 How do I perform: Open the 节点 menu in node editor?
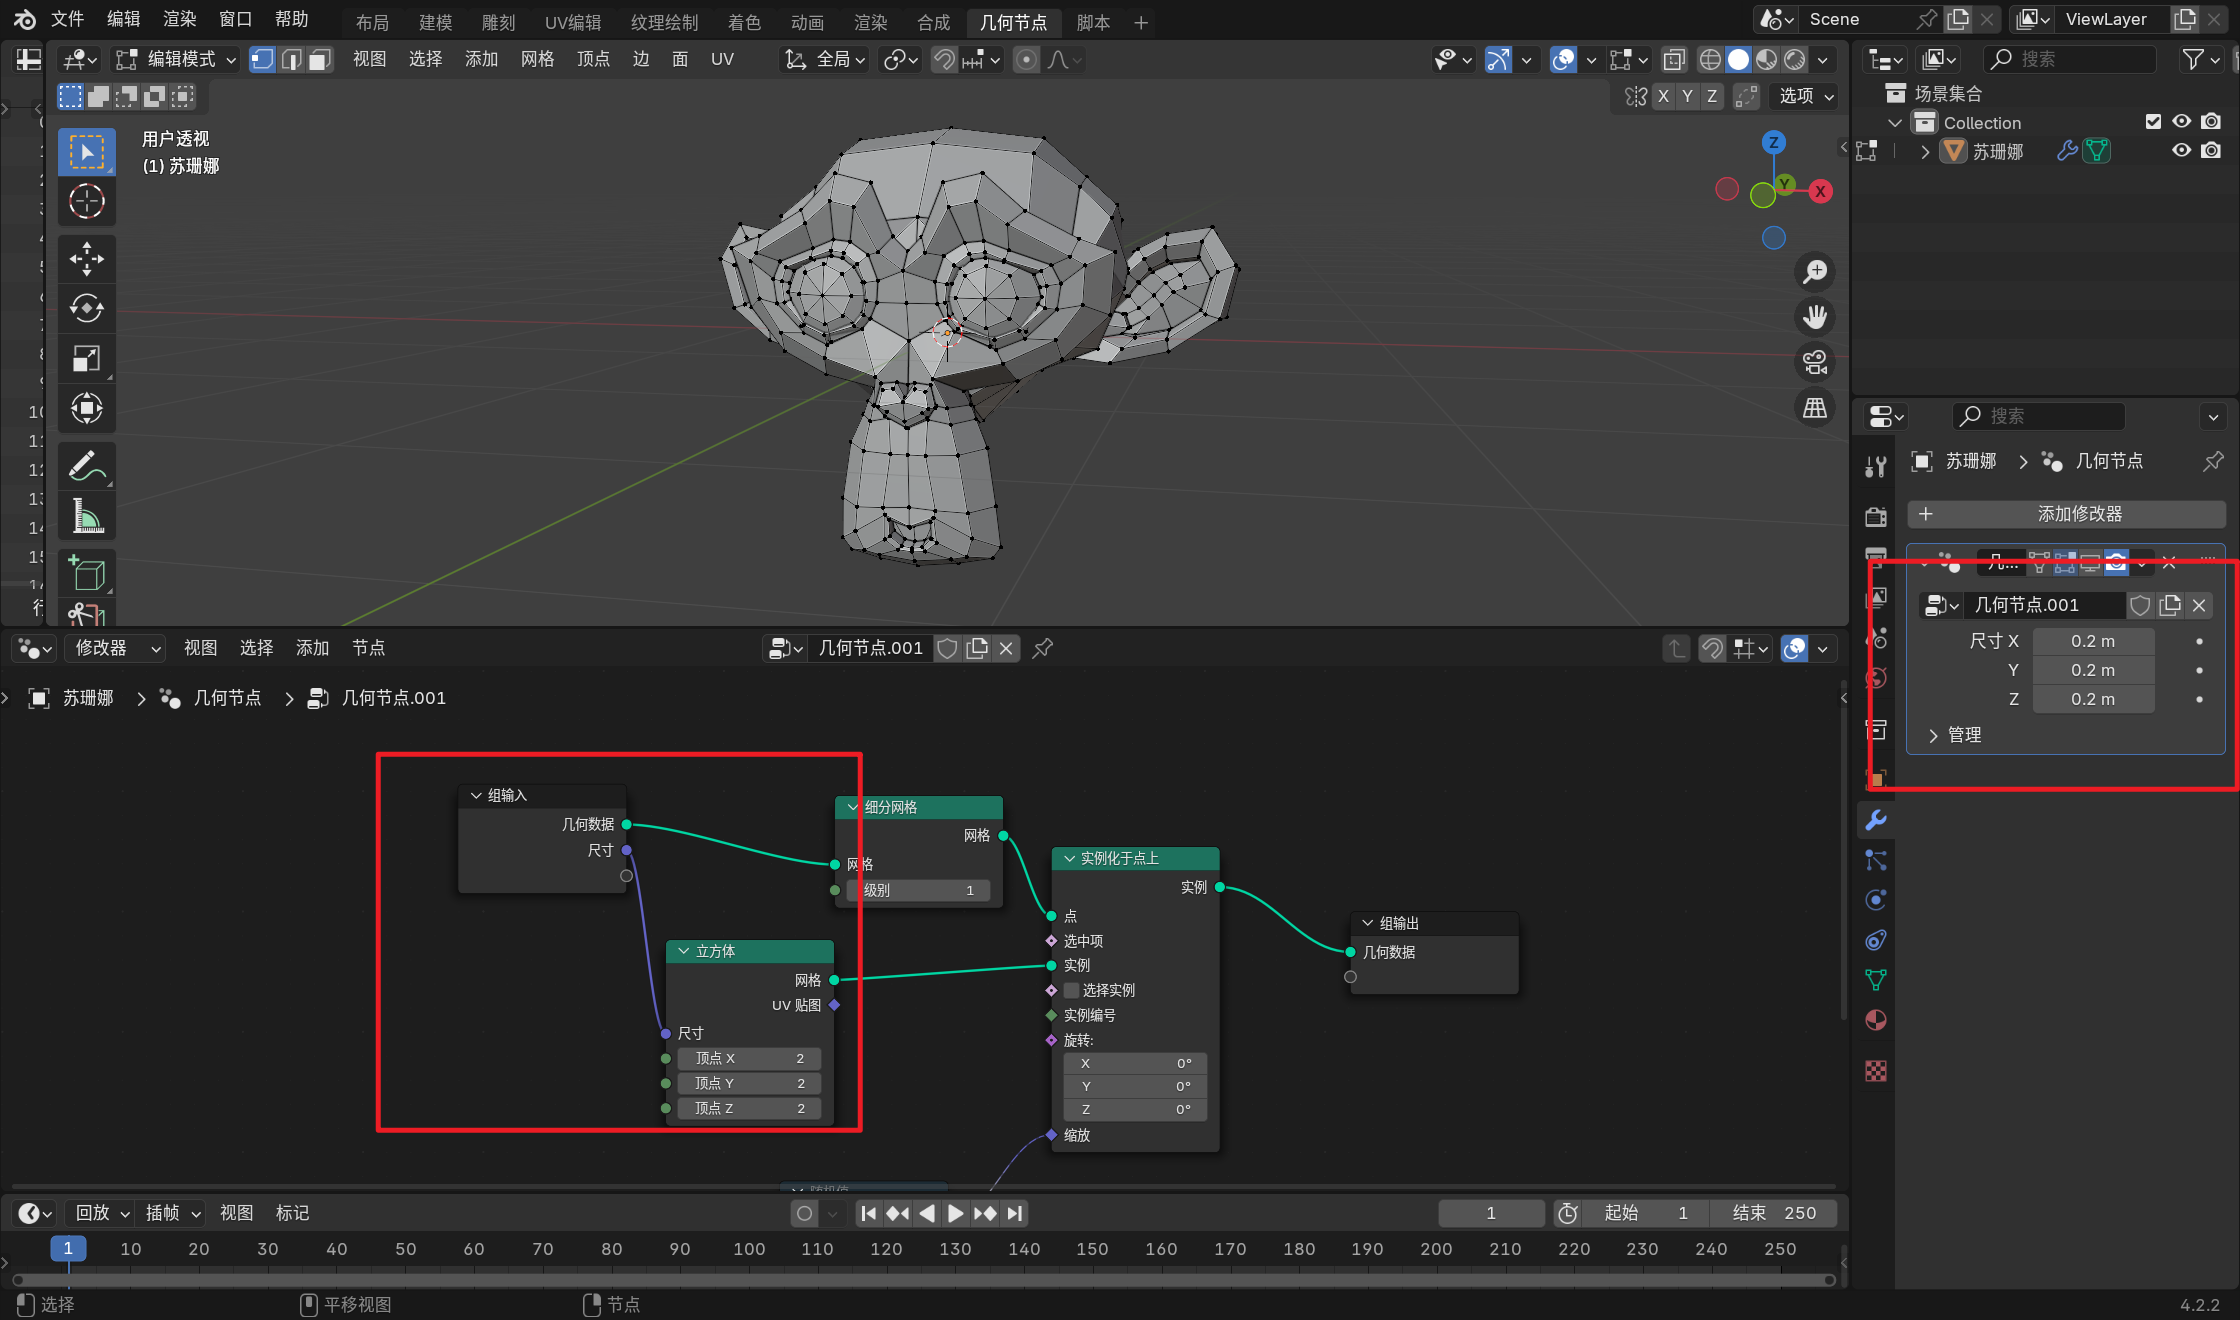368,648
